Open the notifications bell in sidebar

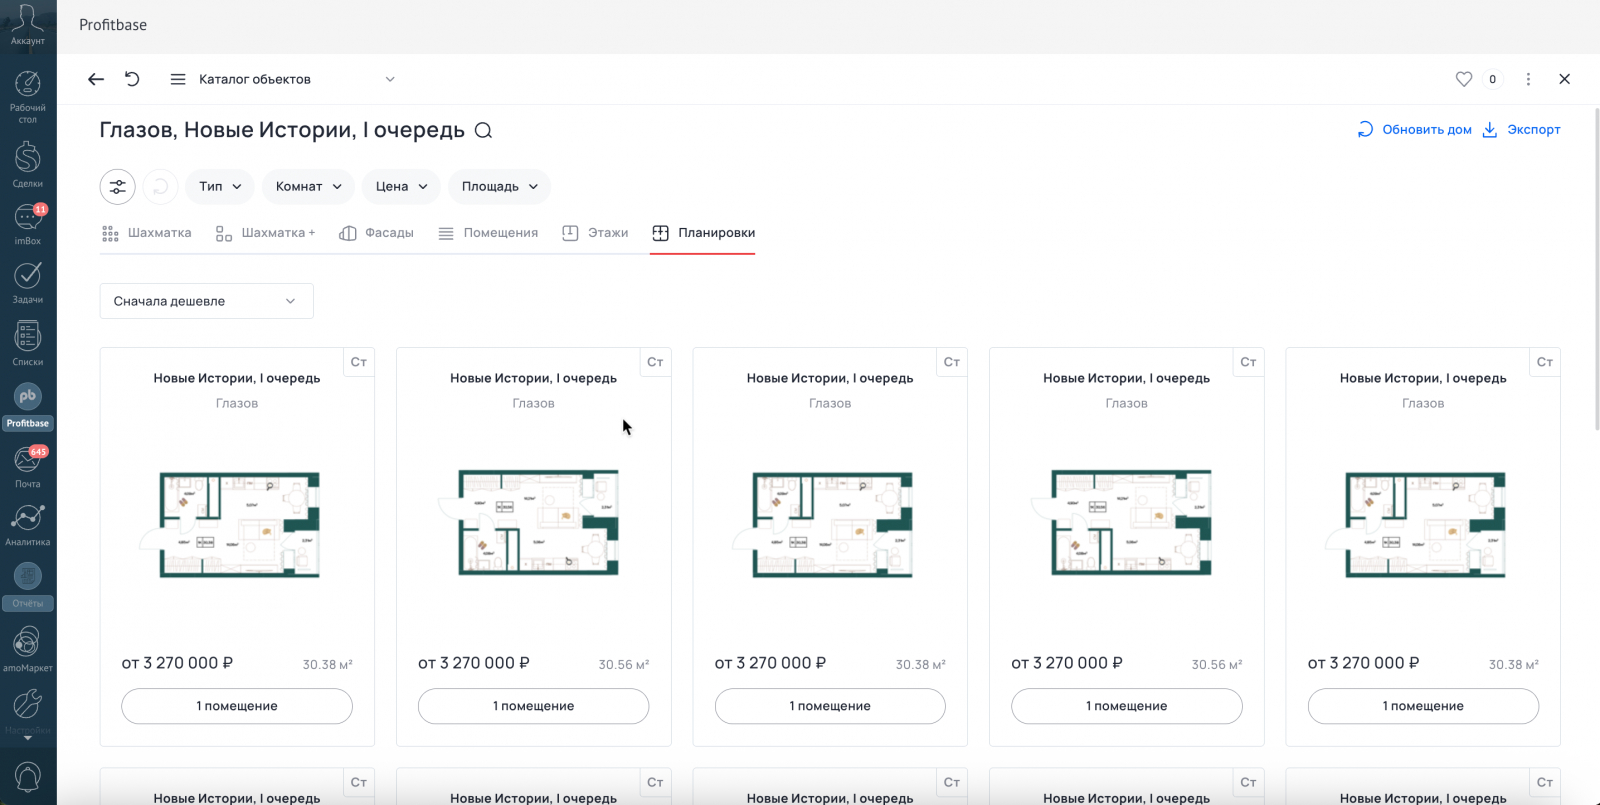coord(28,776)
